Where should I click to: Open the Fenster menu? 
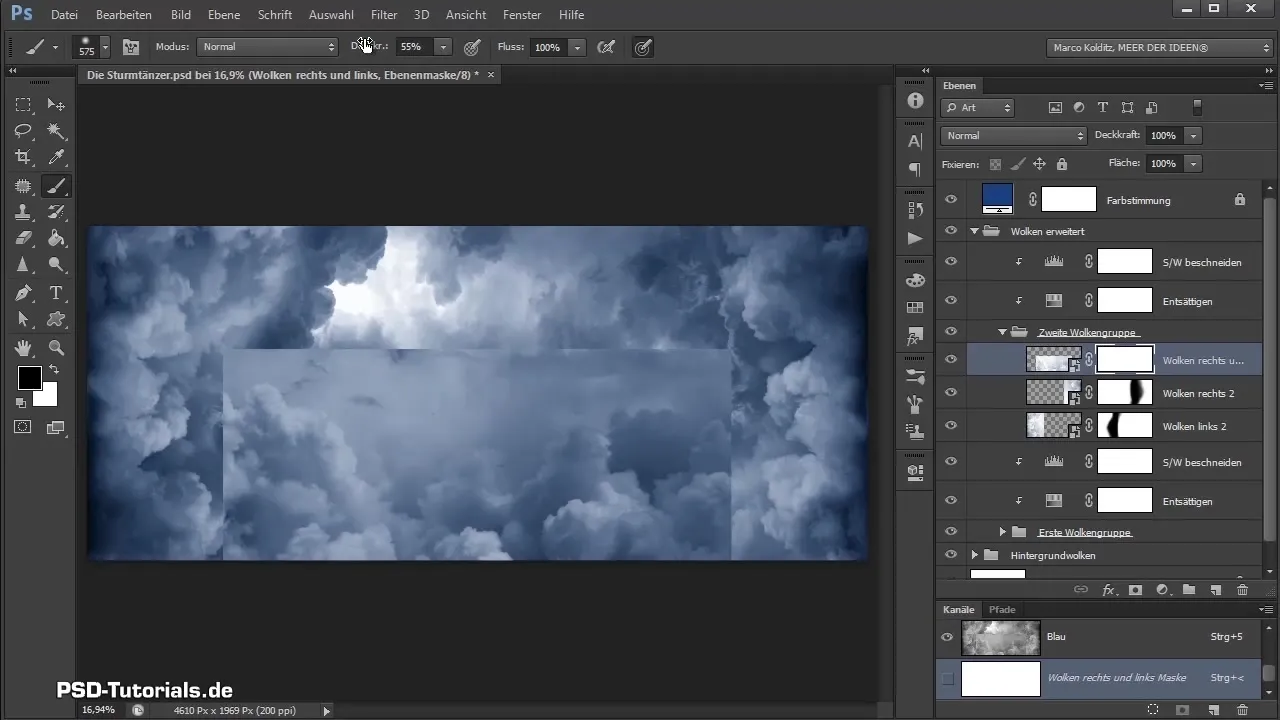[522, 15]
